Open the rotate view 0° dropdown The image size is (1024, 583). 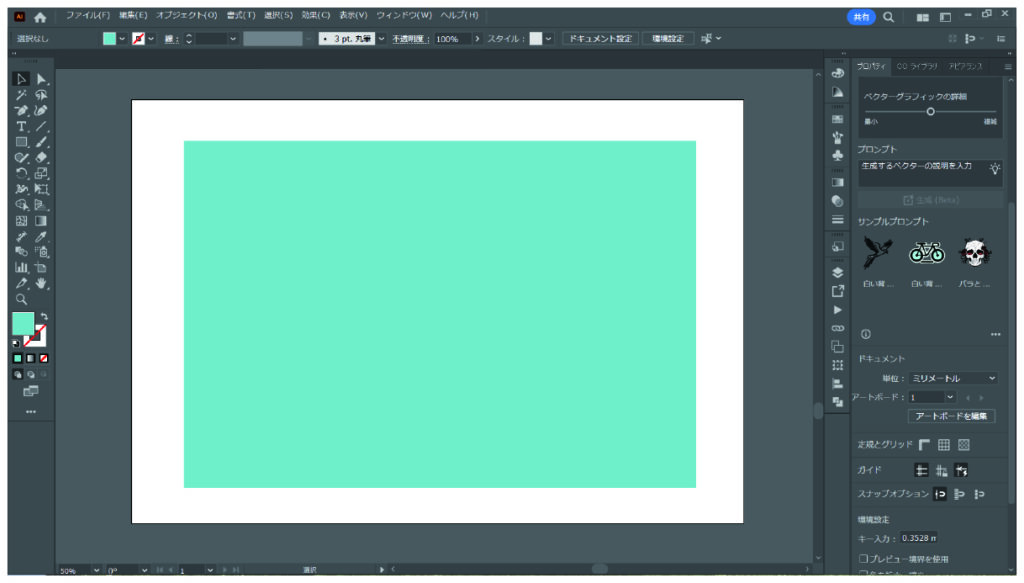coord(144,571)
